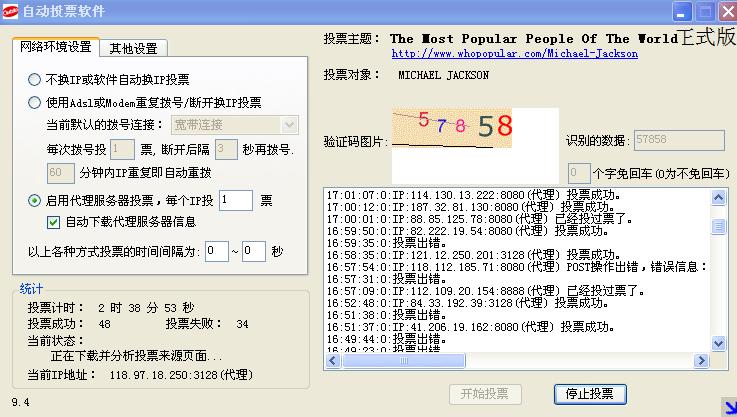Click the 投票成功 count 48

(x=104, y=324)
